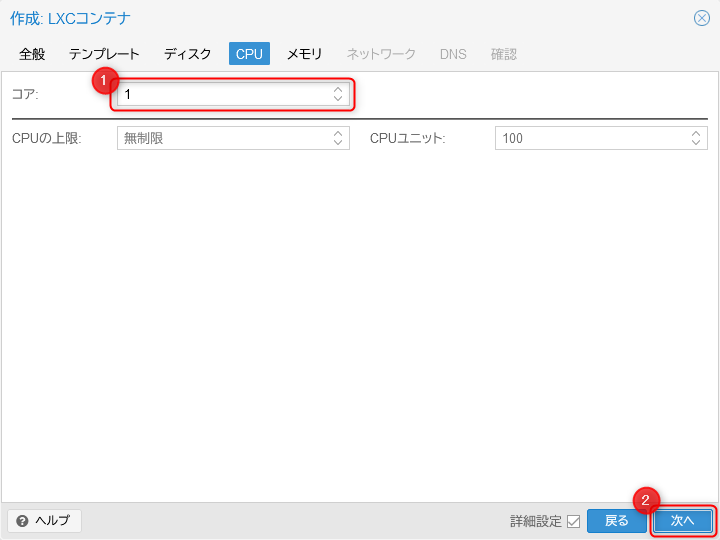Open the テンプレート tab
720x540 pixels.
[x=104, y=54]
